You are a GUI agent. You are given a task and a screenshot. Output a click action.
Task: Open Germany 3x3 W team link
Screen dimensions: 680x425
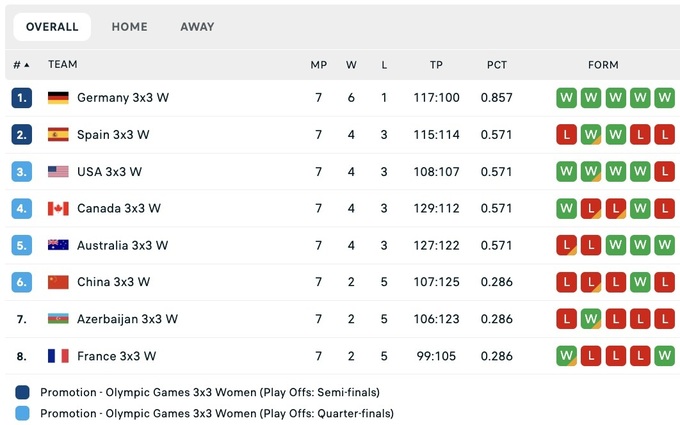[122, 98]
